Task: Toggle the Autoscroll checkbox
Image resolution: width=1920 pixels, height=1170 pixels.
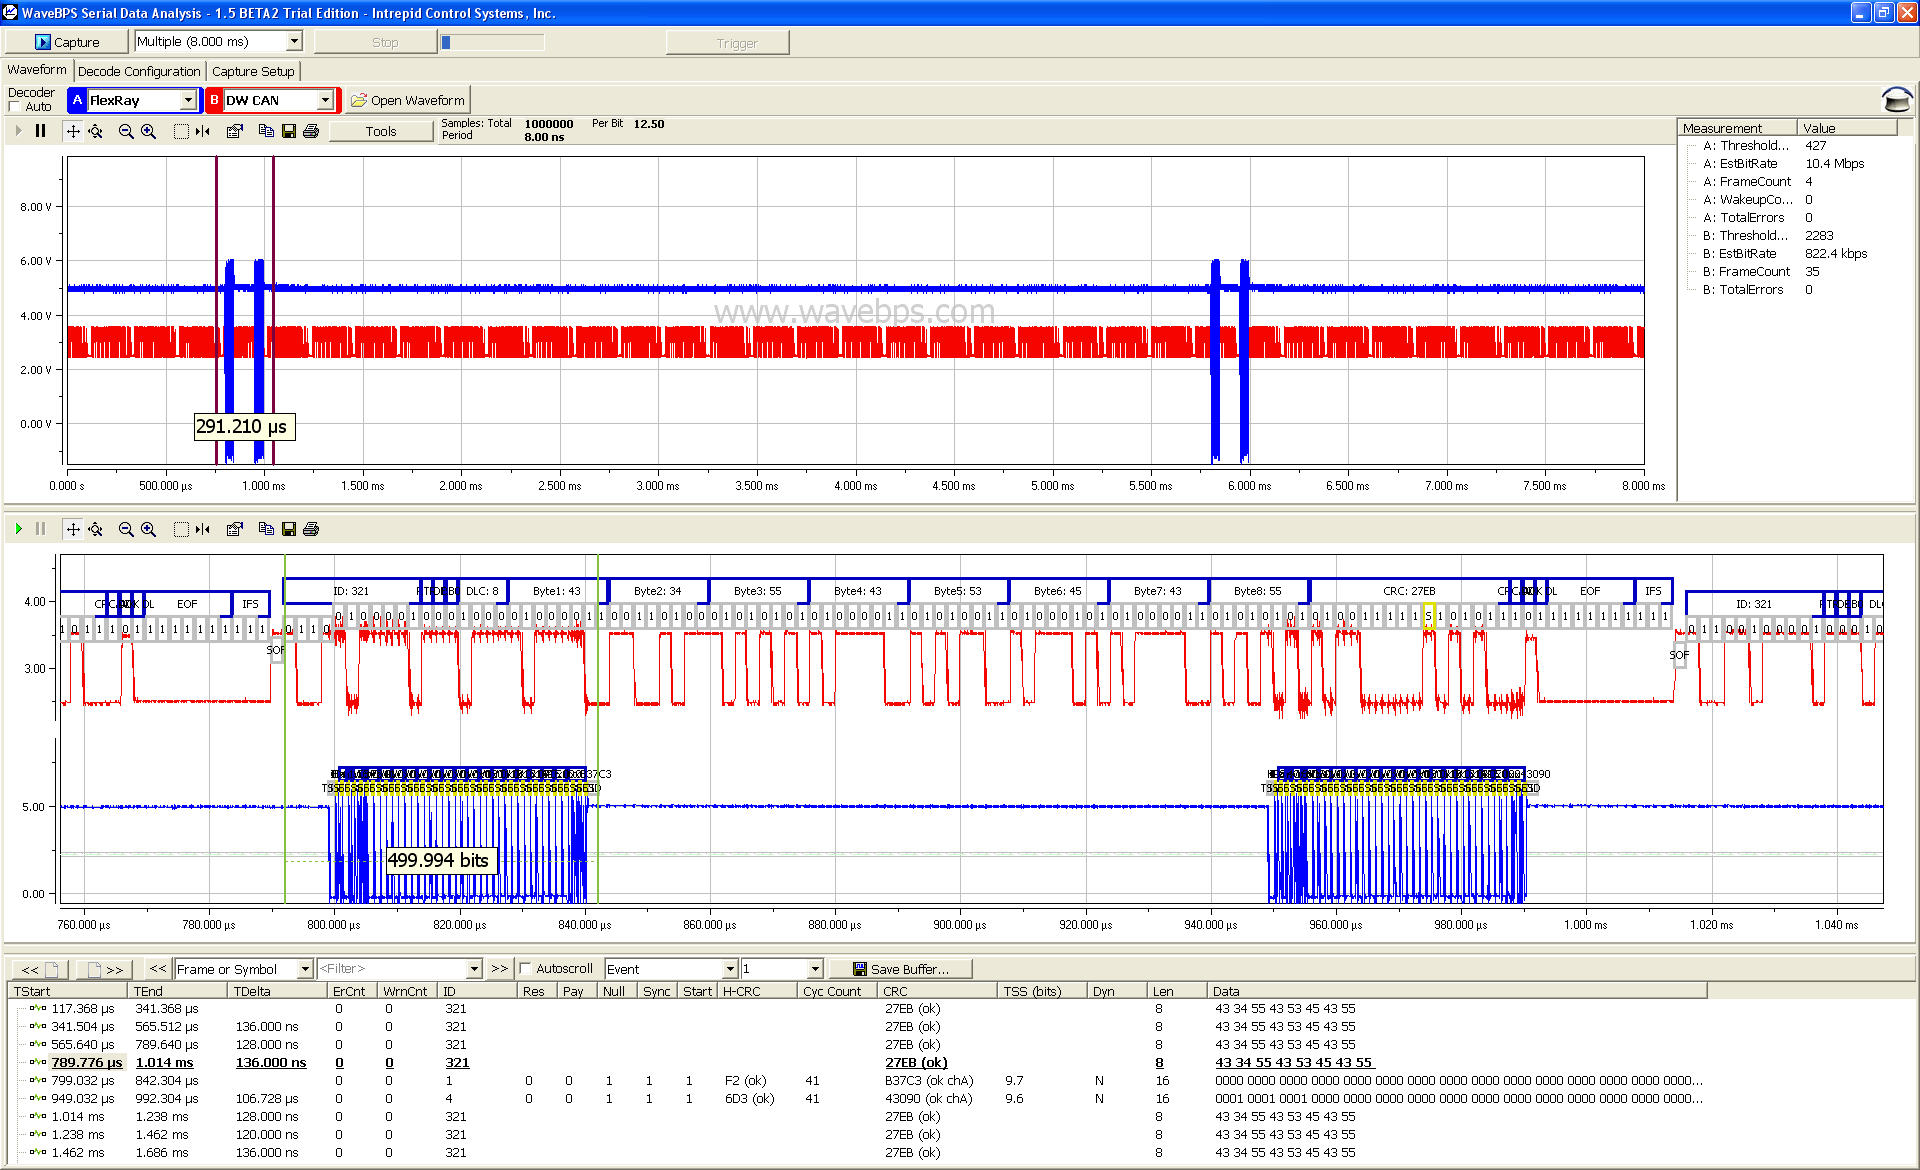Action: [525, 968]
